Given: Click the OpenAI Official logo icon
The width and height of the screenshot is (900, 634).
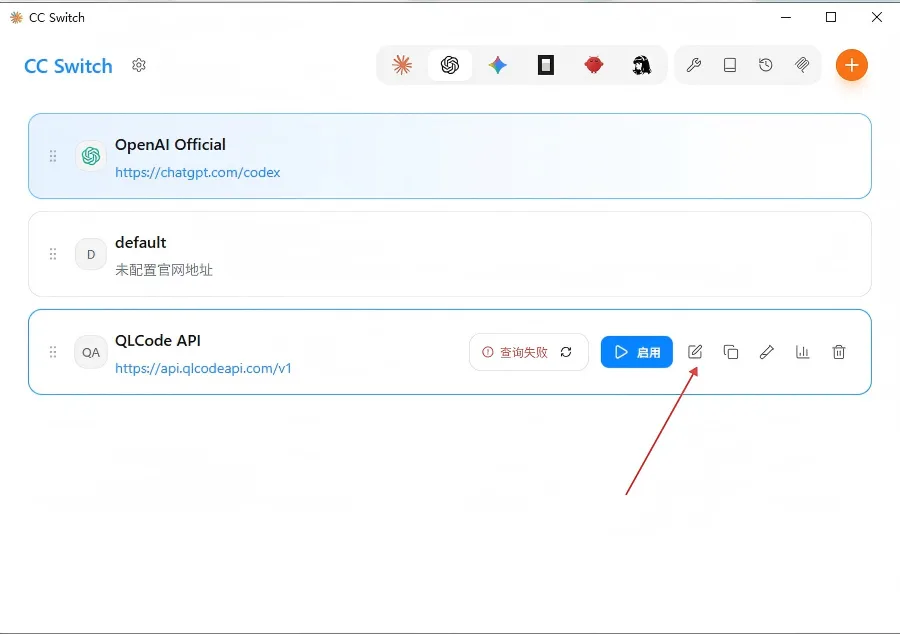Looking at the screenshot, I should [91, 156].
